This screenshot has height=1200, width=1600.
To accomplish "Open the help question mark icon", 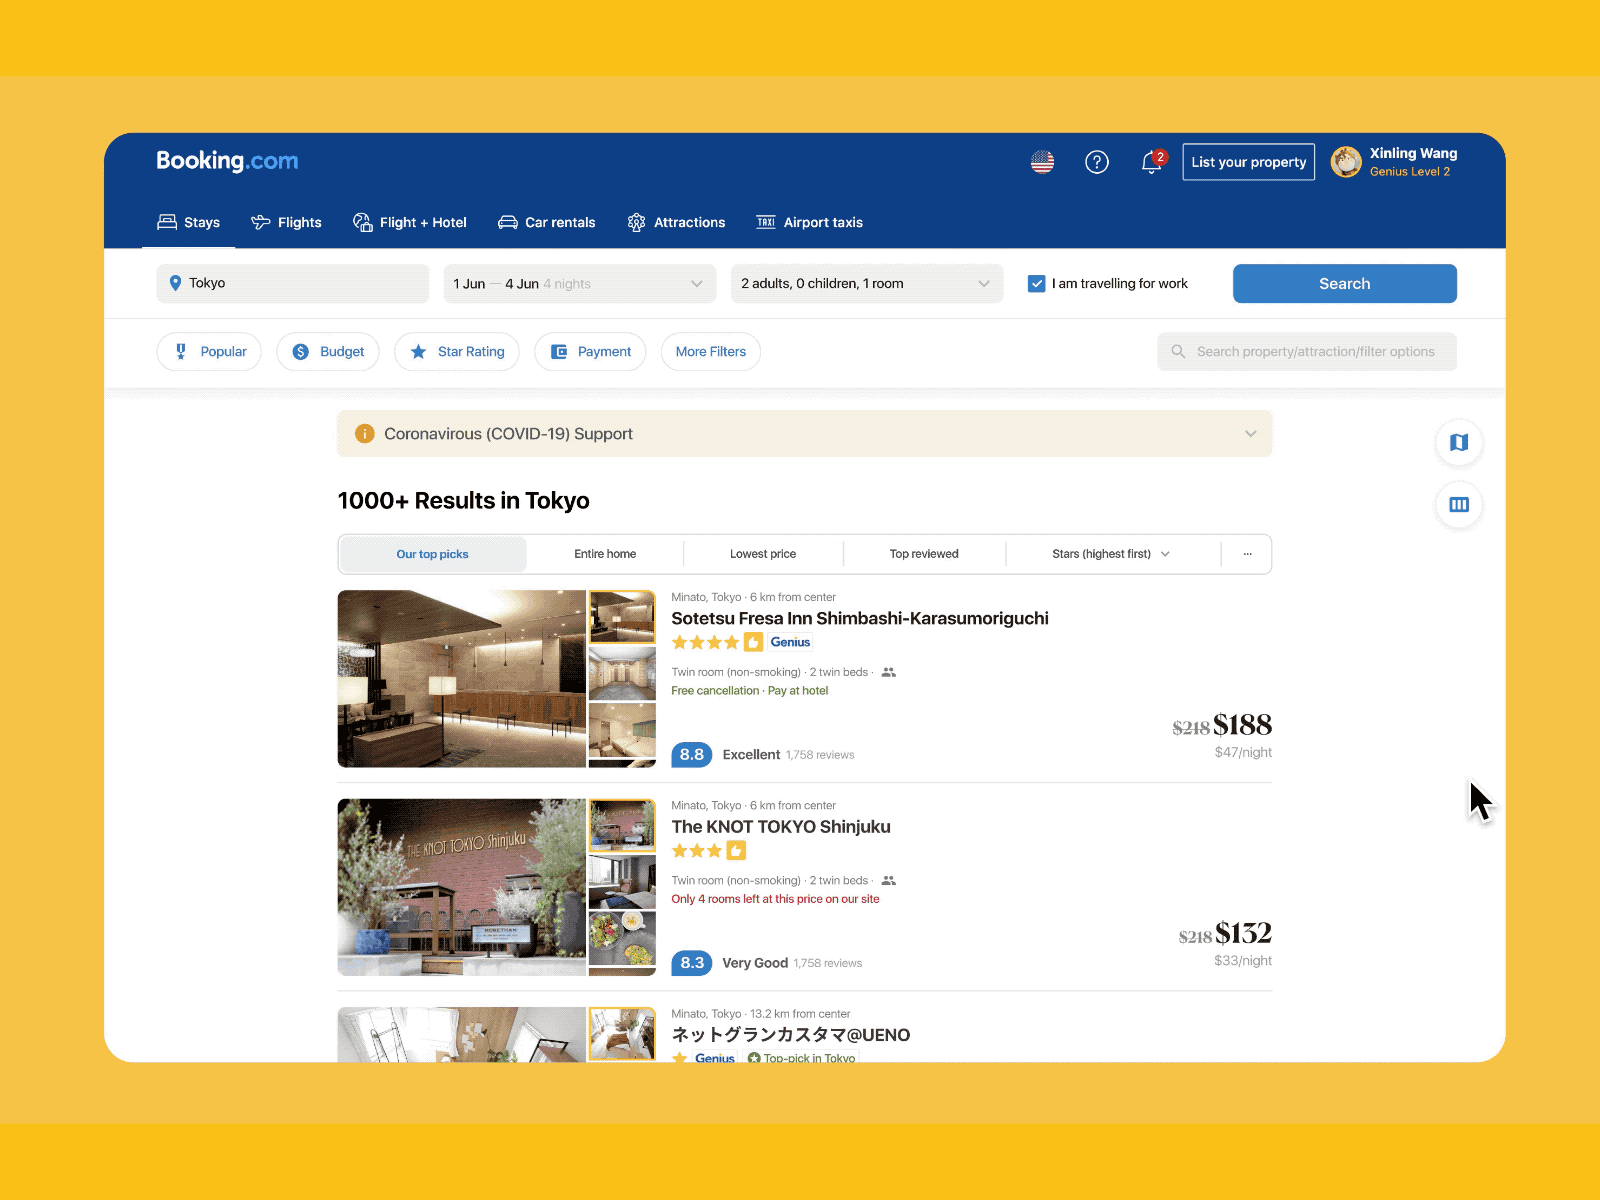I will tap(1097, 162).
